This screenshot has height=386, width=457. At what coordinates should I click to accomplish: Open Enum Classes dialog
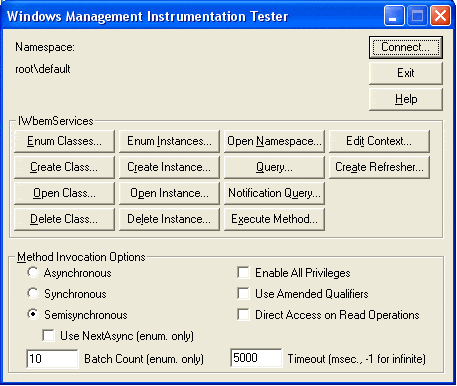64,141
